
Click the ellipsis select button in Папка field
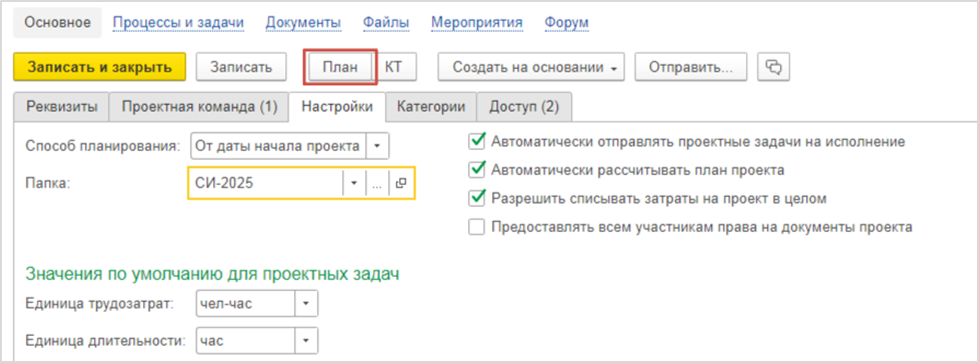[x=377, y=182]
